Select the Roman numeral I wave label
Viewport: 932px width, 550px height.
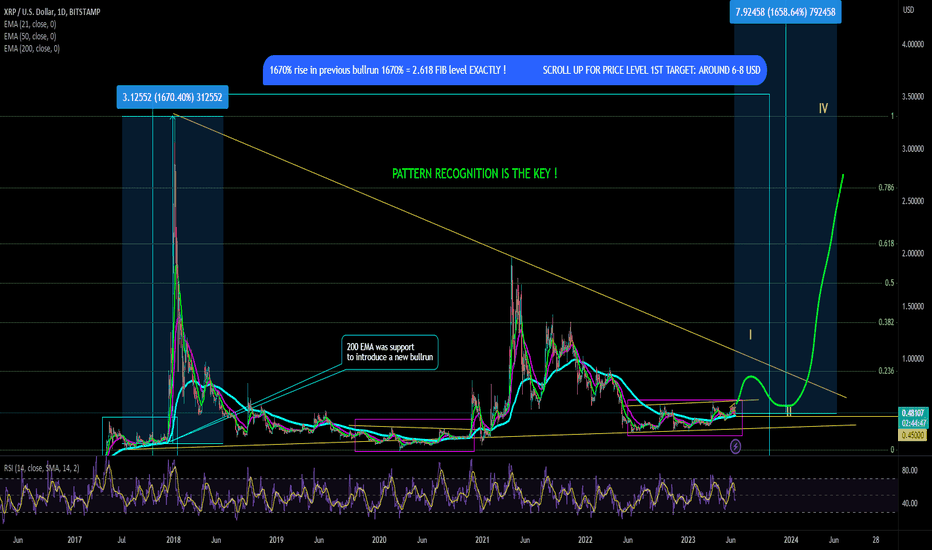tap(750, 335)
